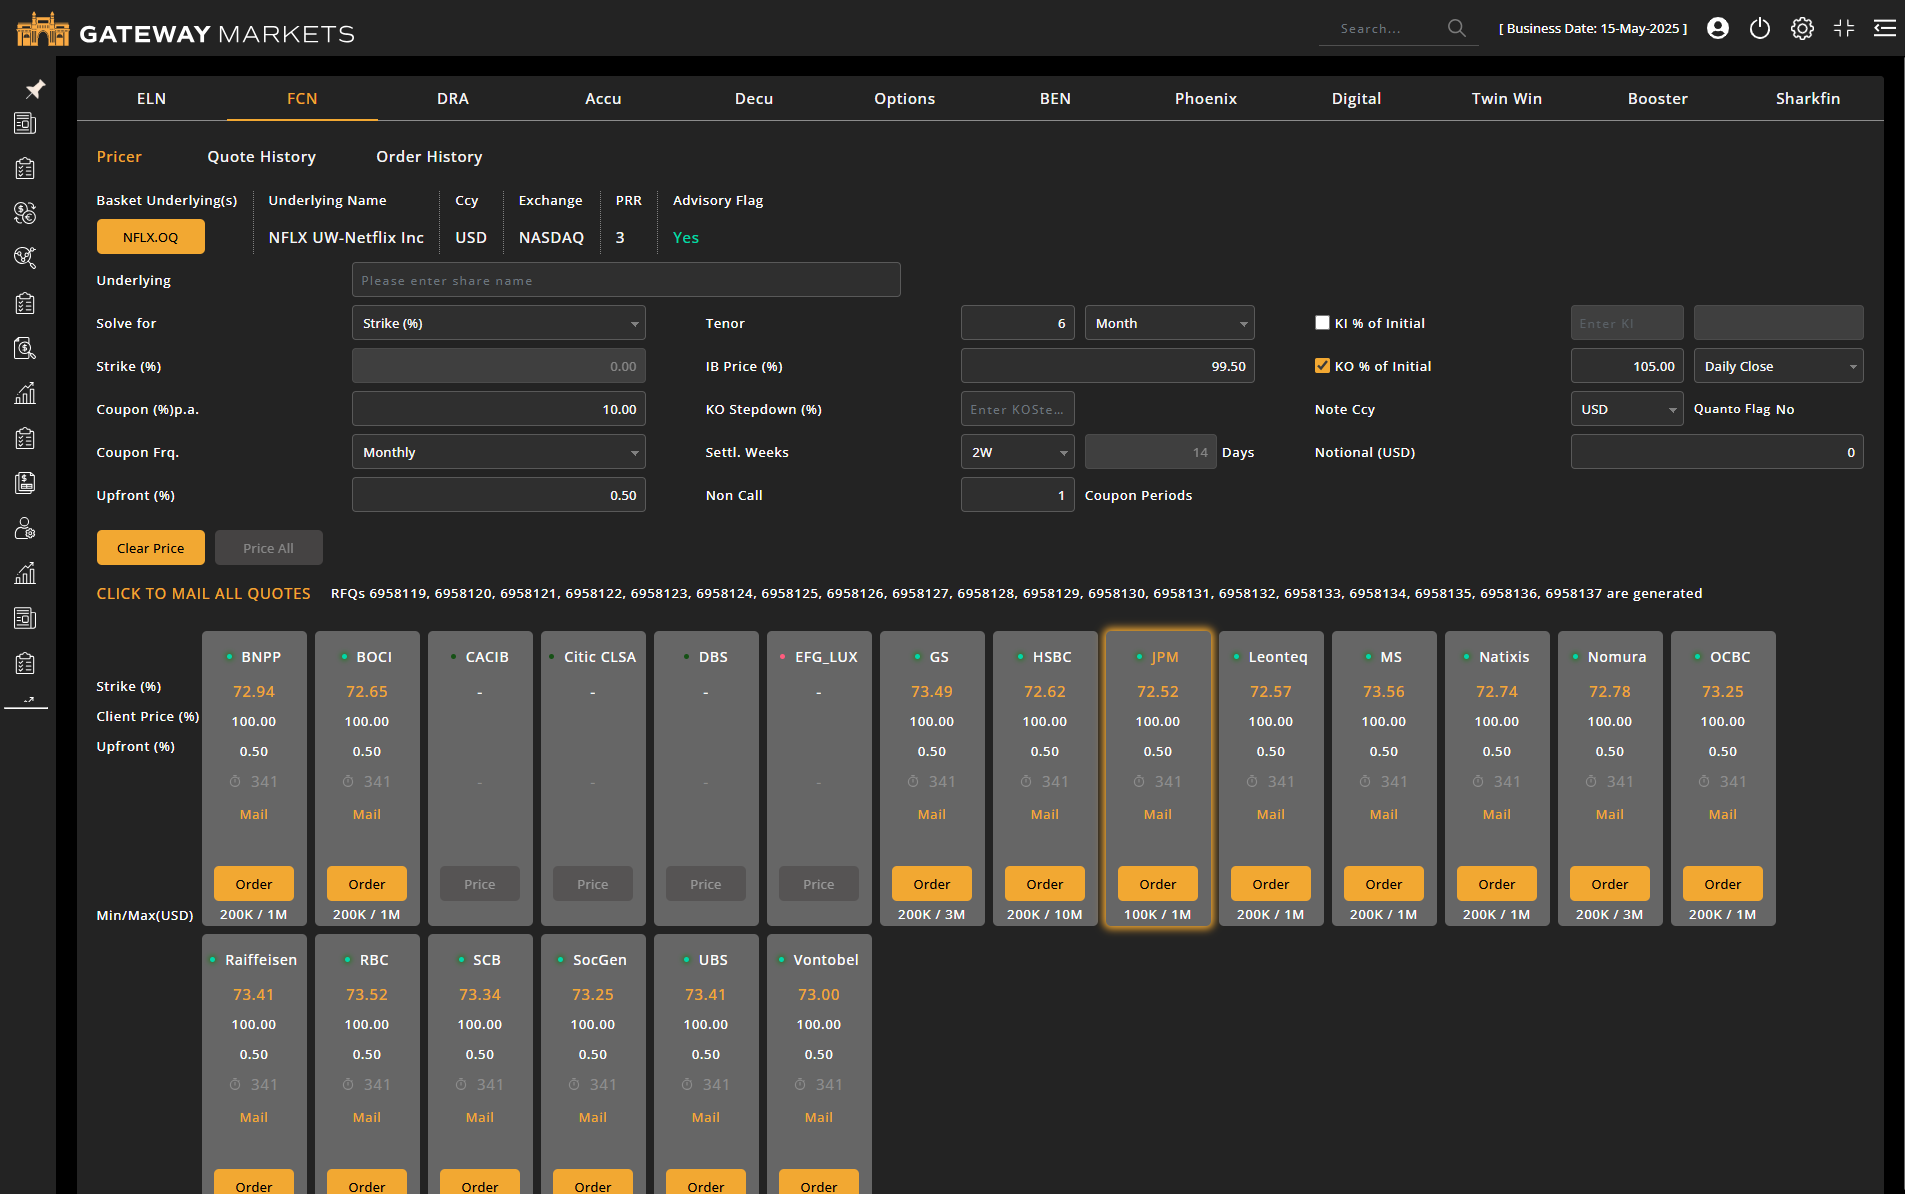The width and height of the screenshot is (1905, 1194).
Task: Click Order on the JPM quote card
Action: [1157, 883]
